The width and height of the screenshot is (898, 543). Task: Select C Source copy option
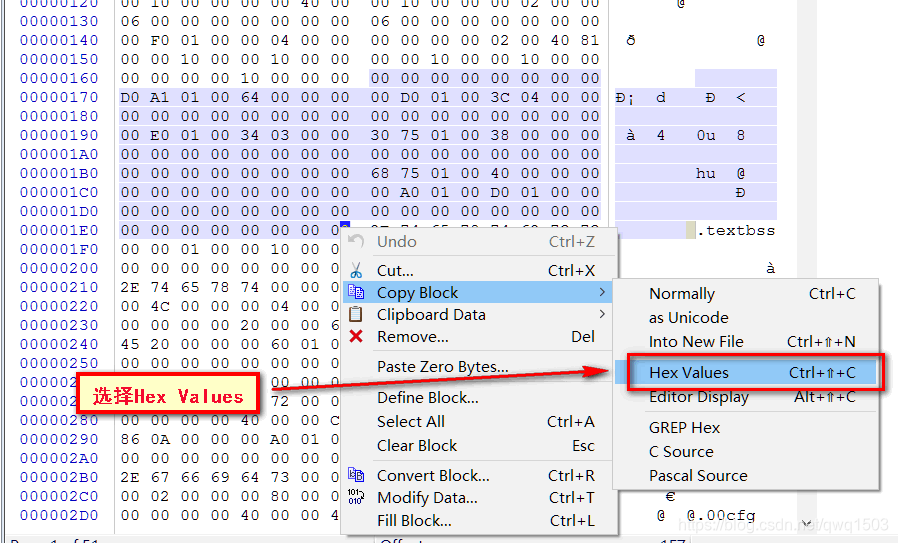point(746,452)
